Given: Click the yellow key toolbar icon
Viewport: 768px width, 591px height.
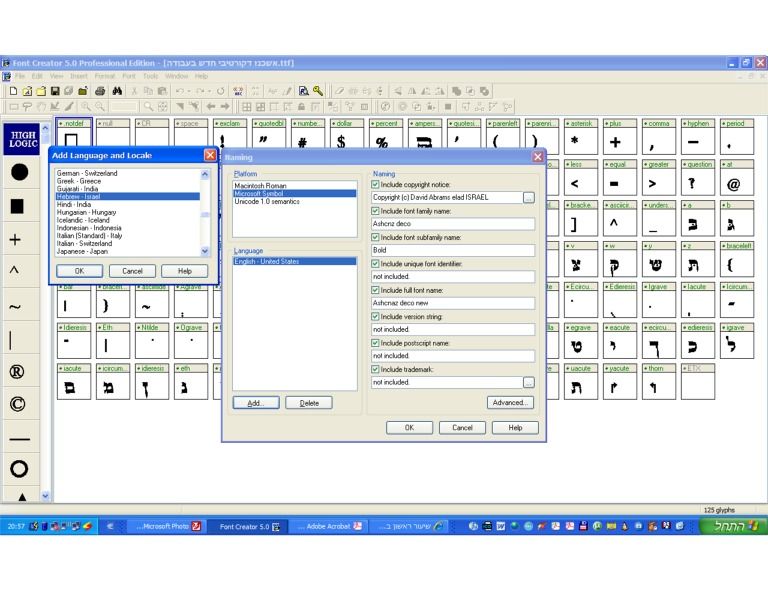Looking at the screenshot, I should (x=318, y=91).
